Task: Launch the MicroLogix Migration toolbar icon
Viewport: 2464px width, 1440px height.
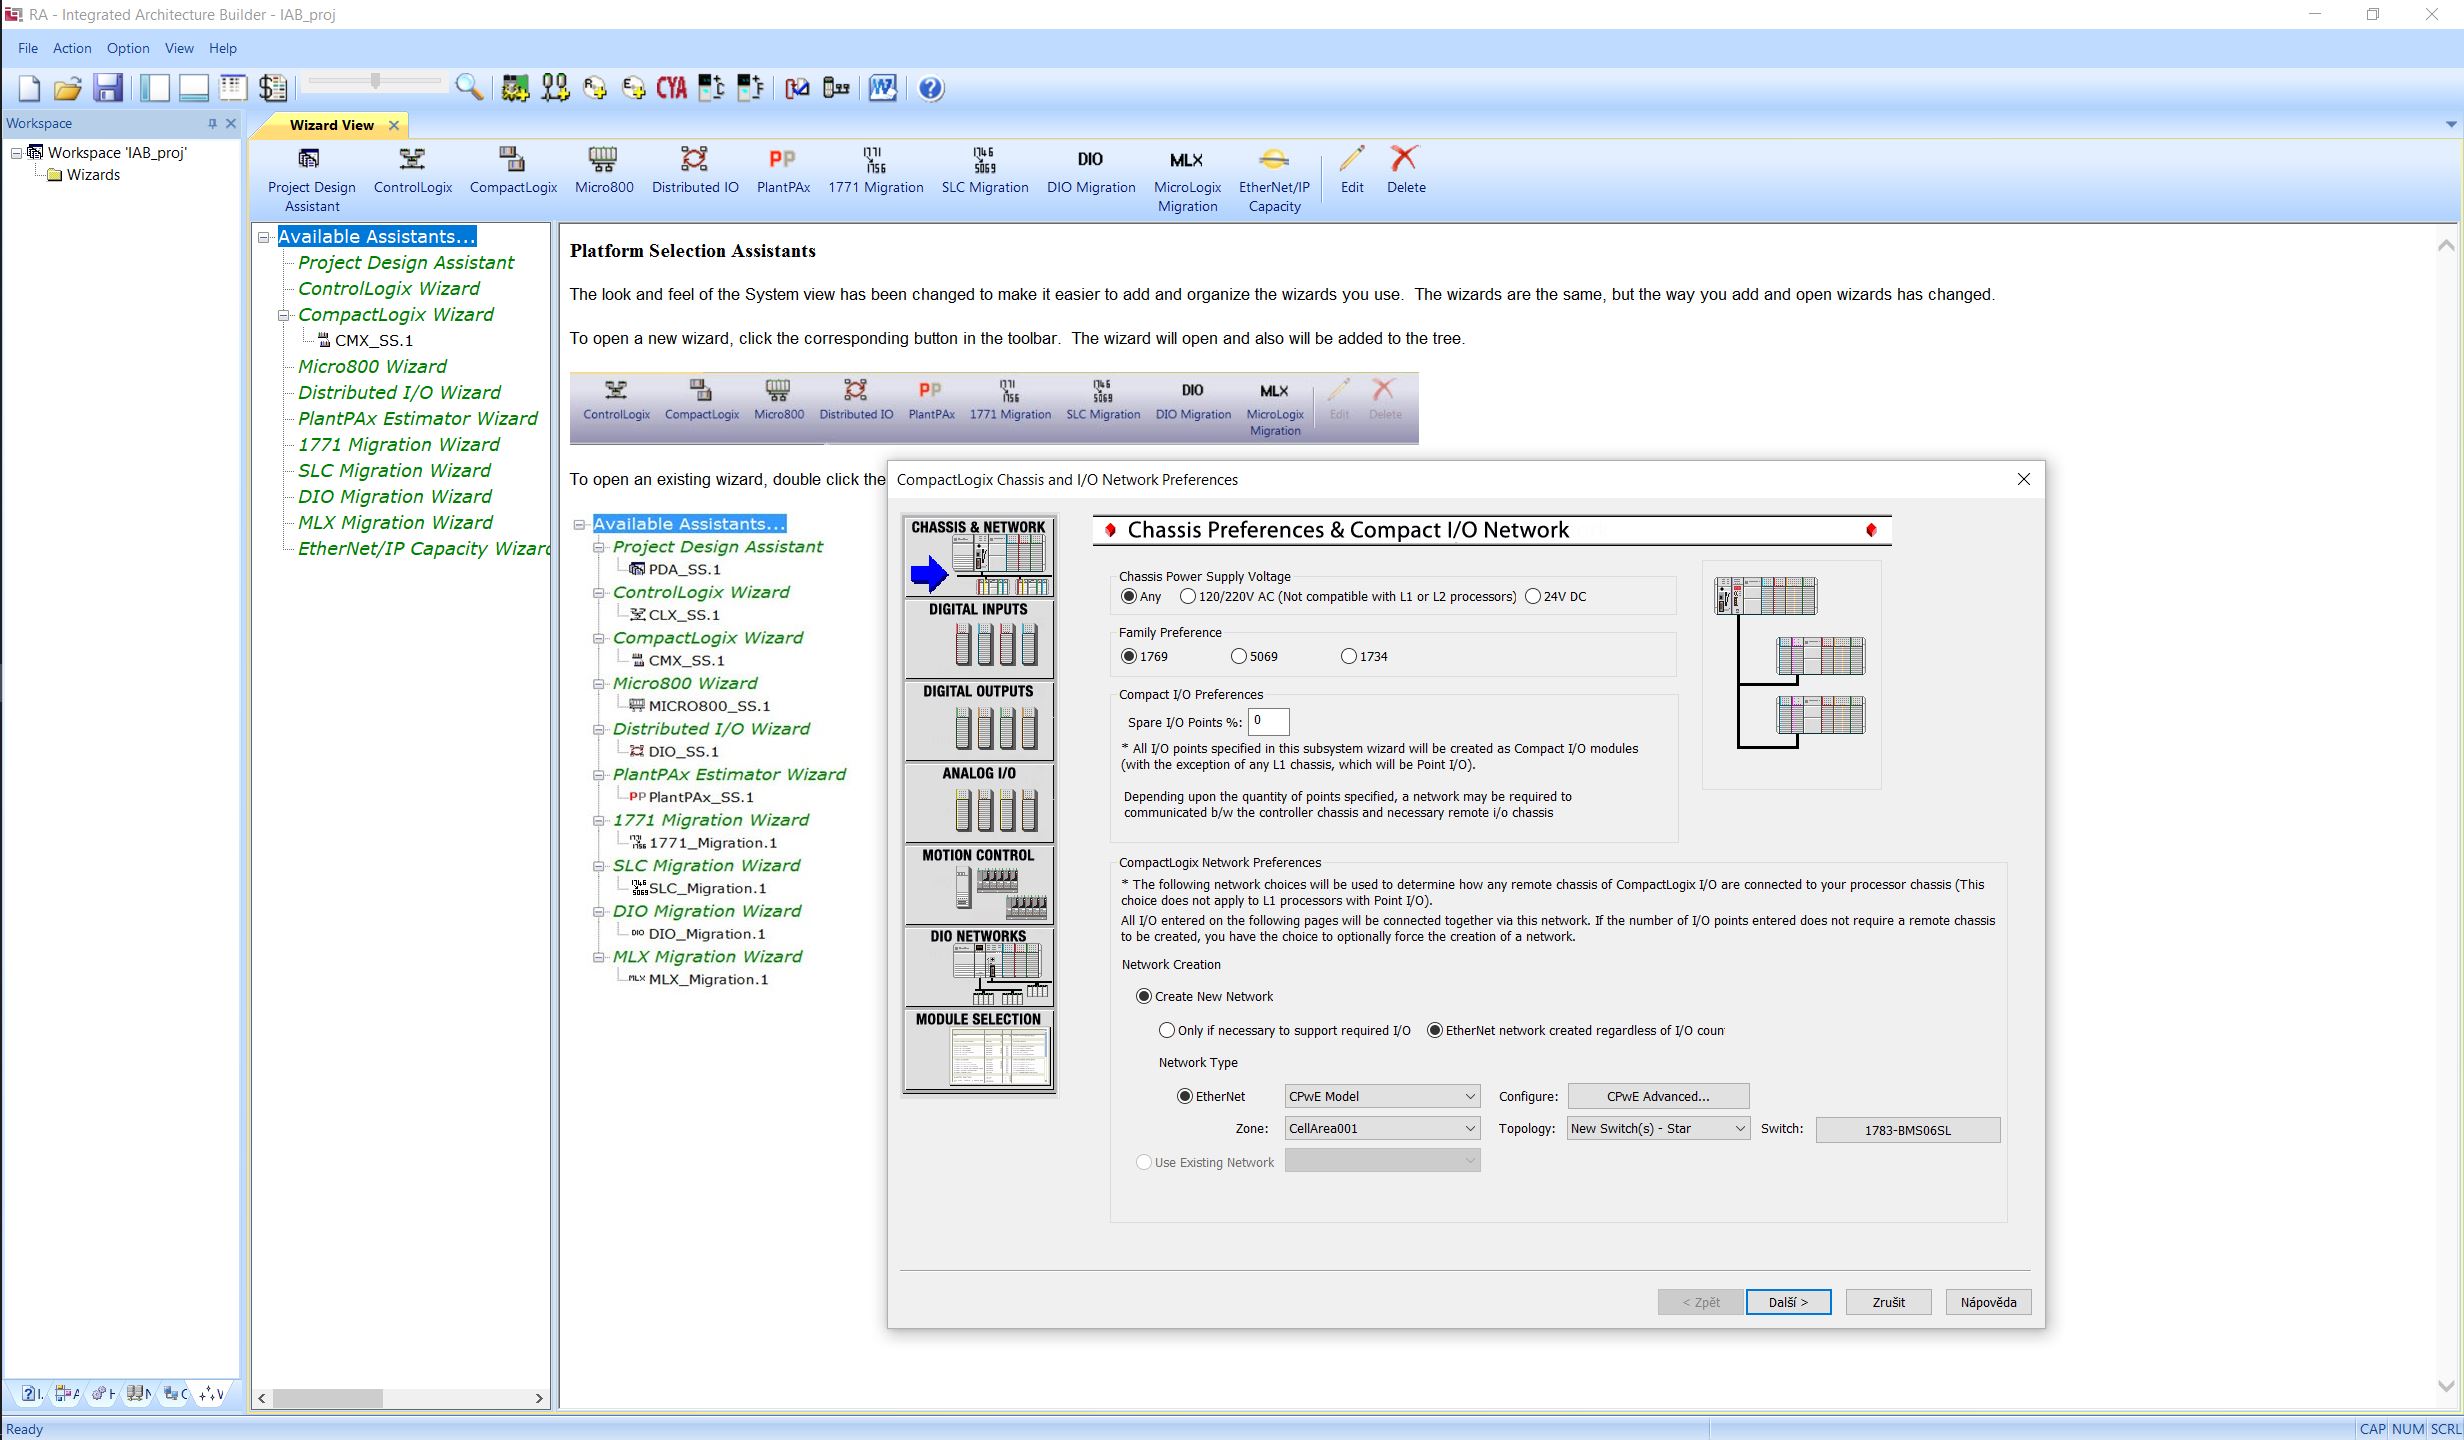Action: pos(1187,179)
